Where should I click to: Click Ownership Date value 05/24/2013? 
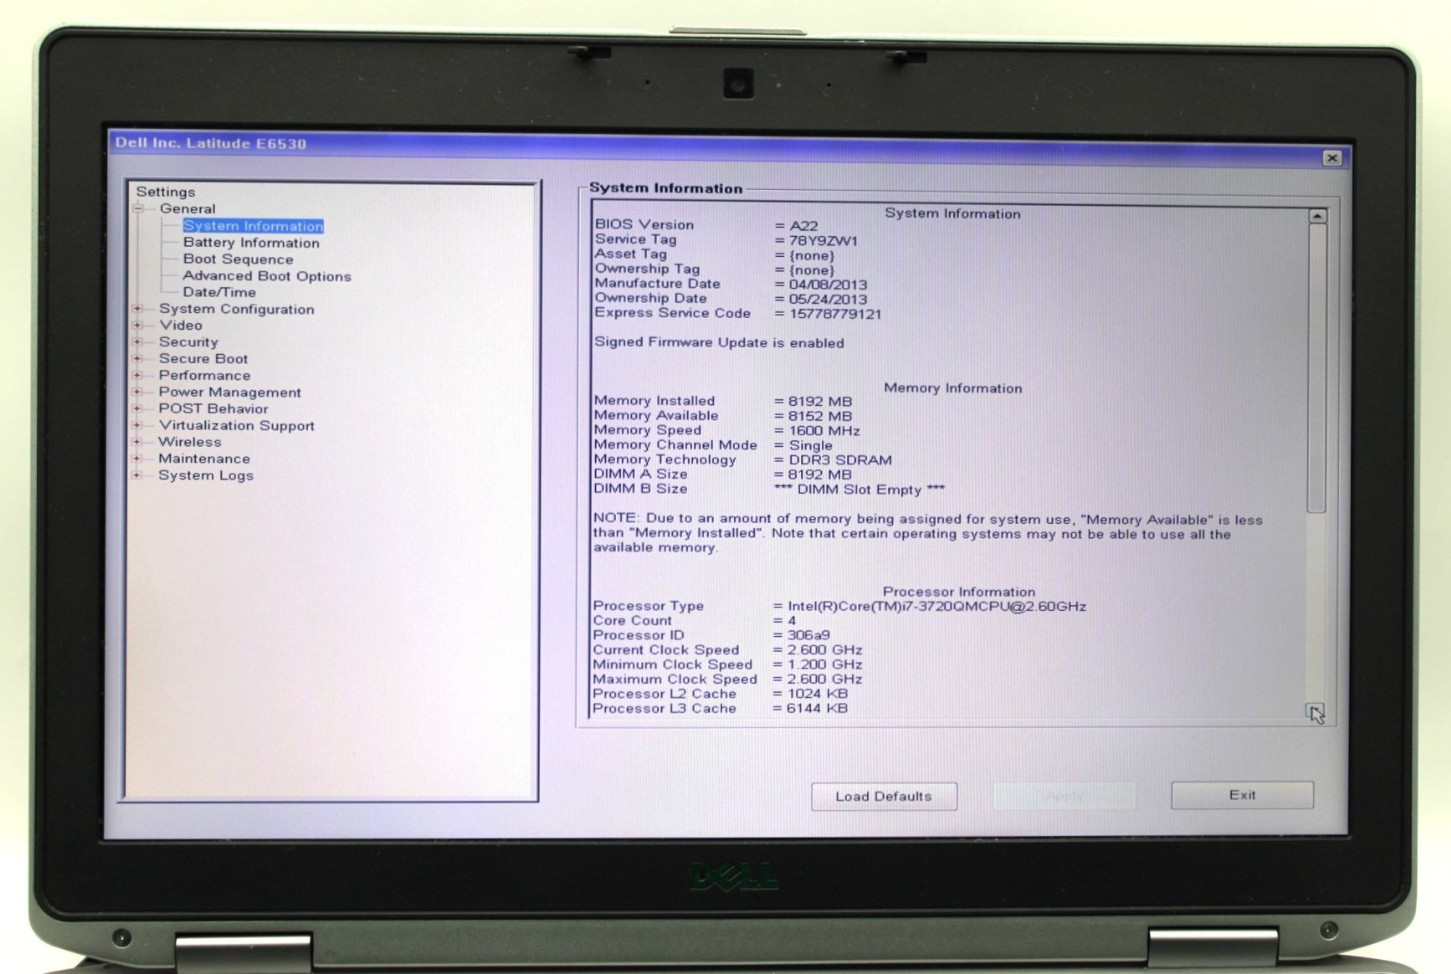point(828,299)
